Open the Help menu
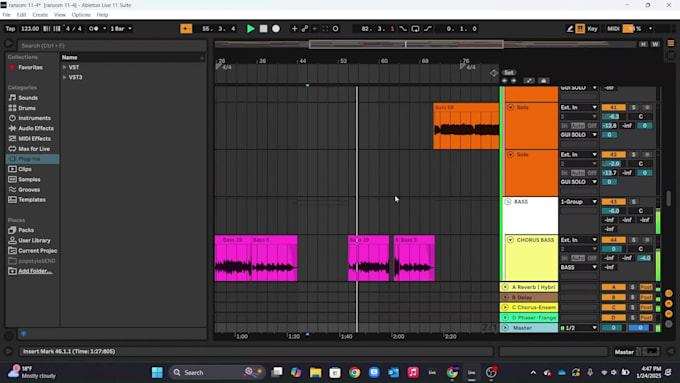The image size is (680, 383). click(x=102, y=15)
